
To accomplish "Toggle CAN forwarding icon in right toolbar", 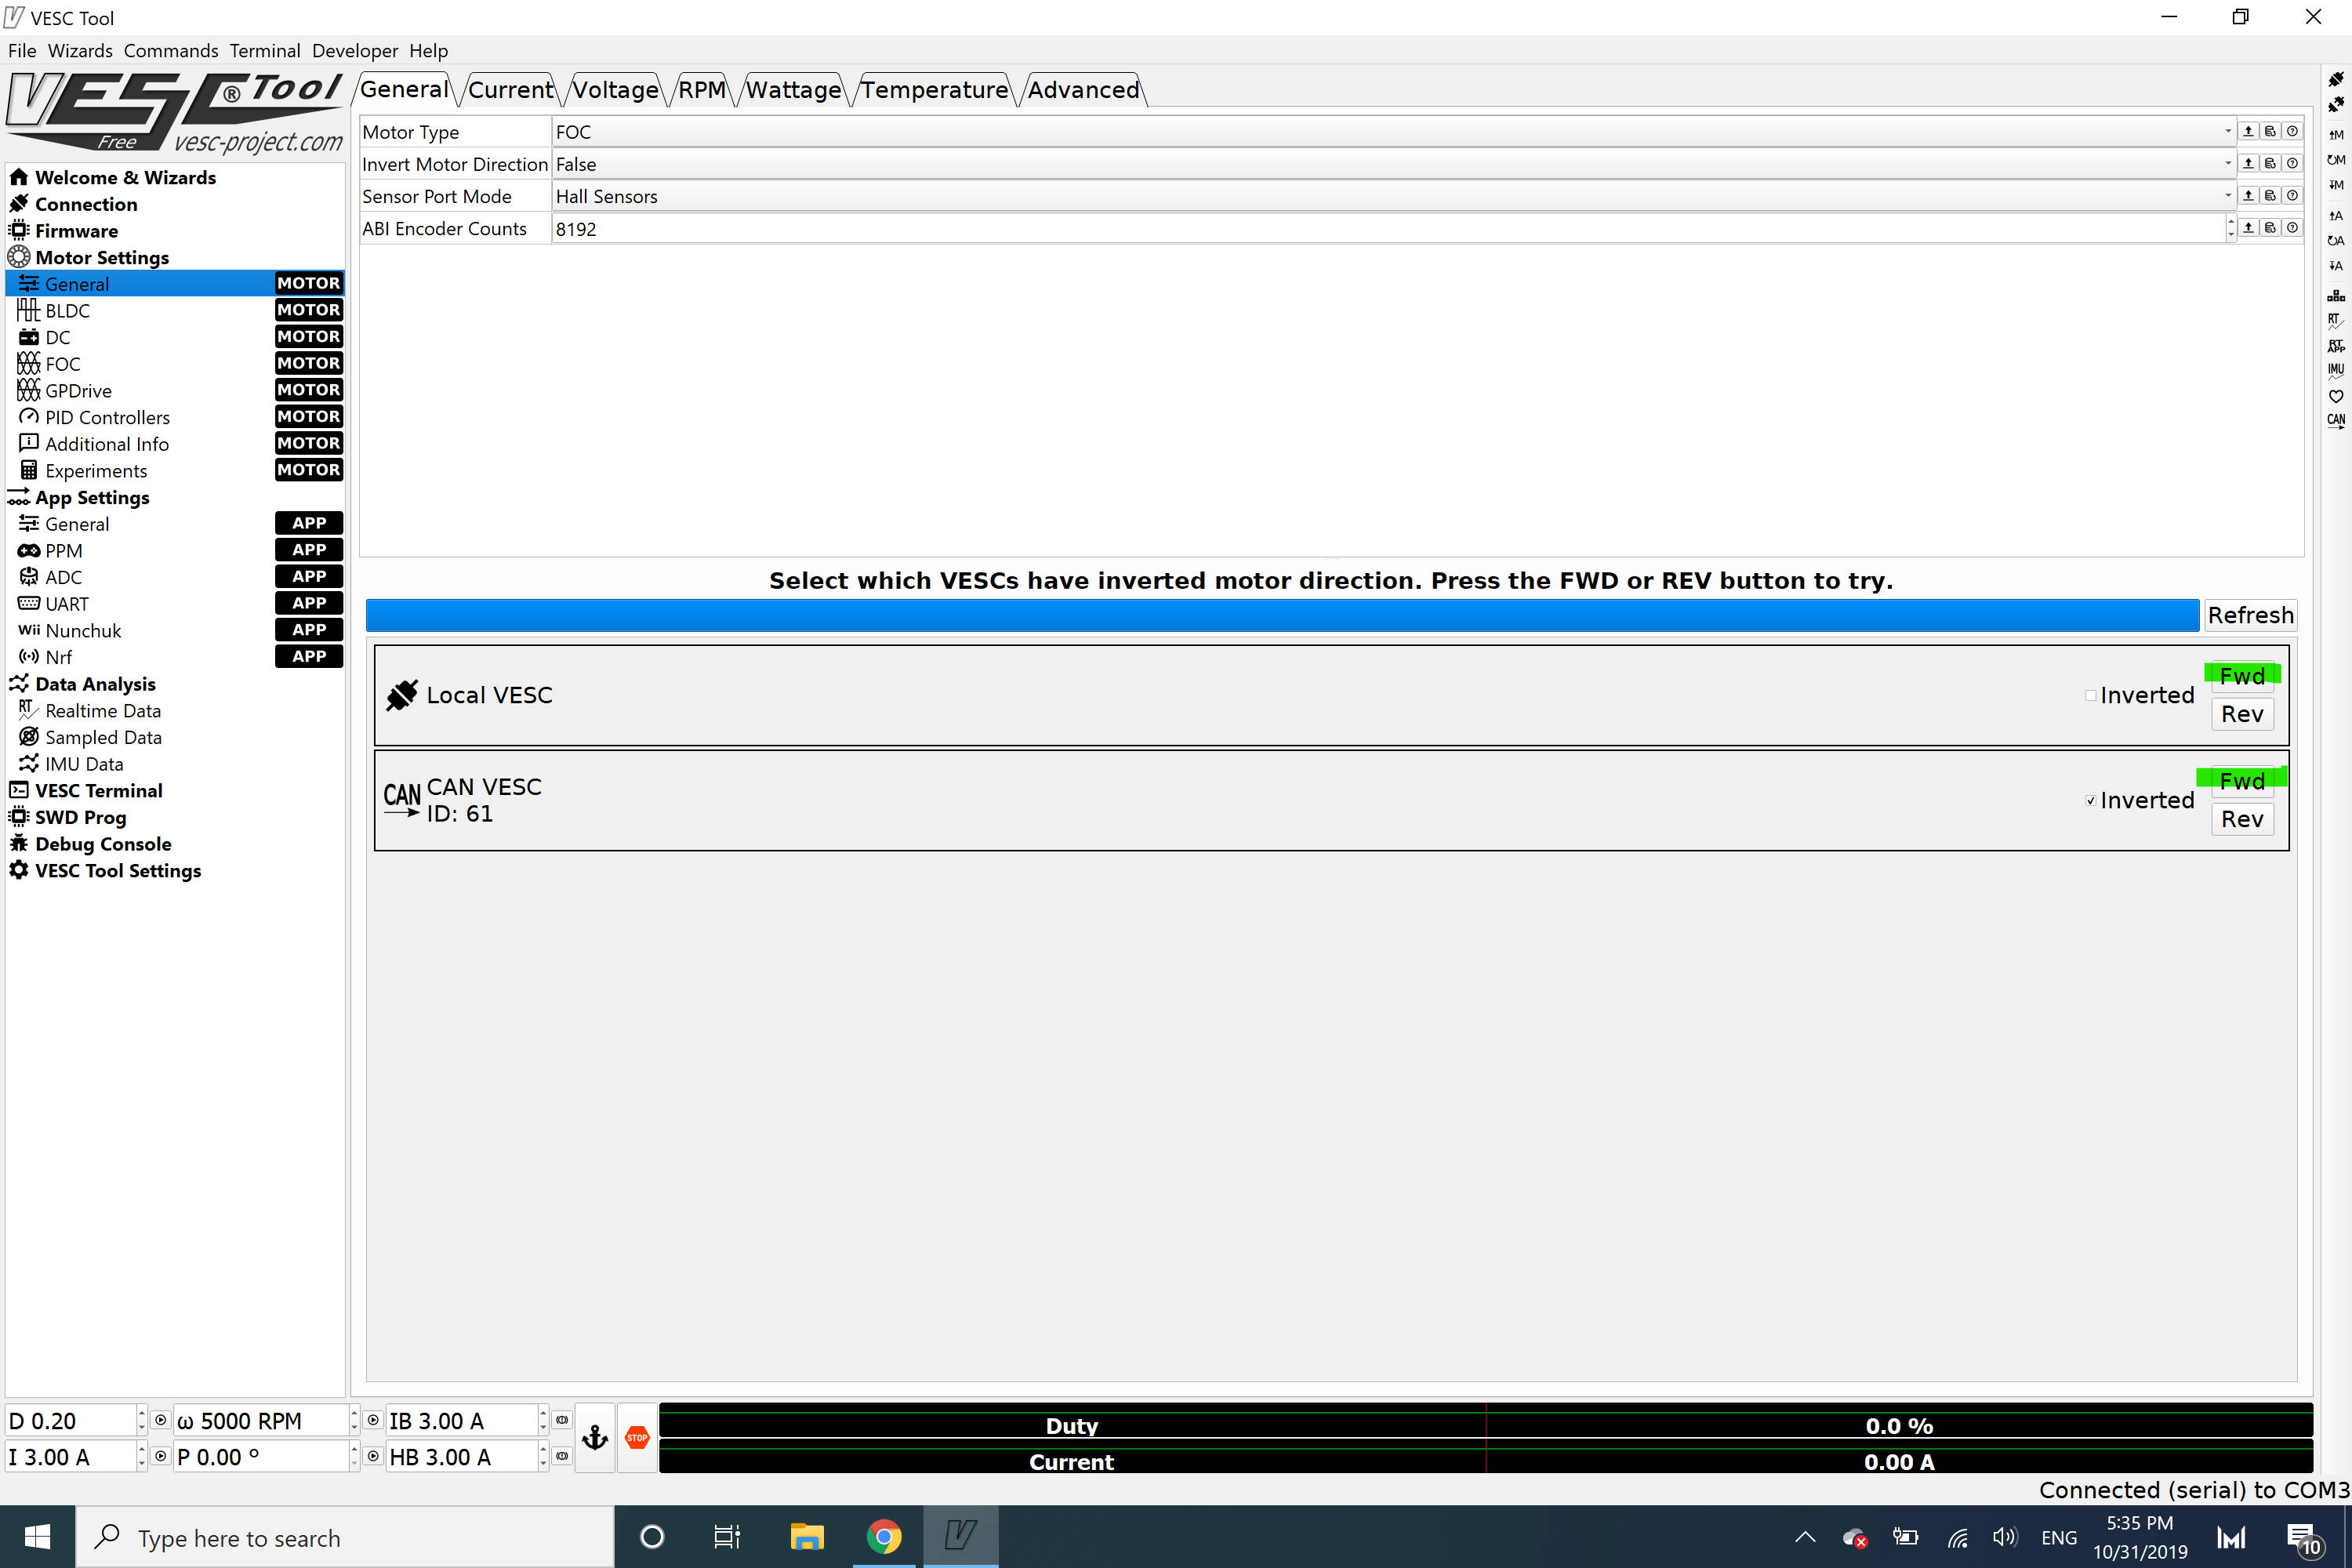I will [2335, 420].
